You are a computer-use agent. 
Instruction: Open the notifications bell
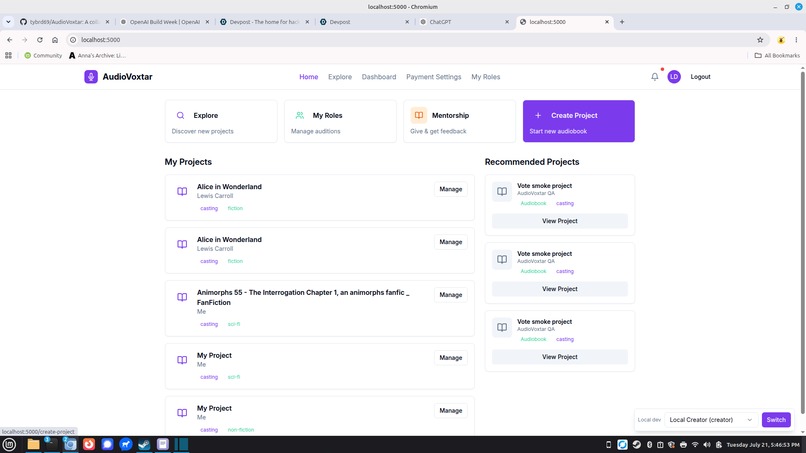654,77
